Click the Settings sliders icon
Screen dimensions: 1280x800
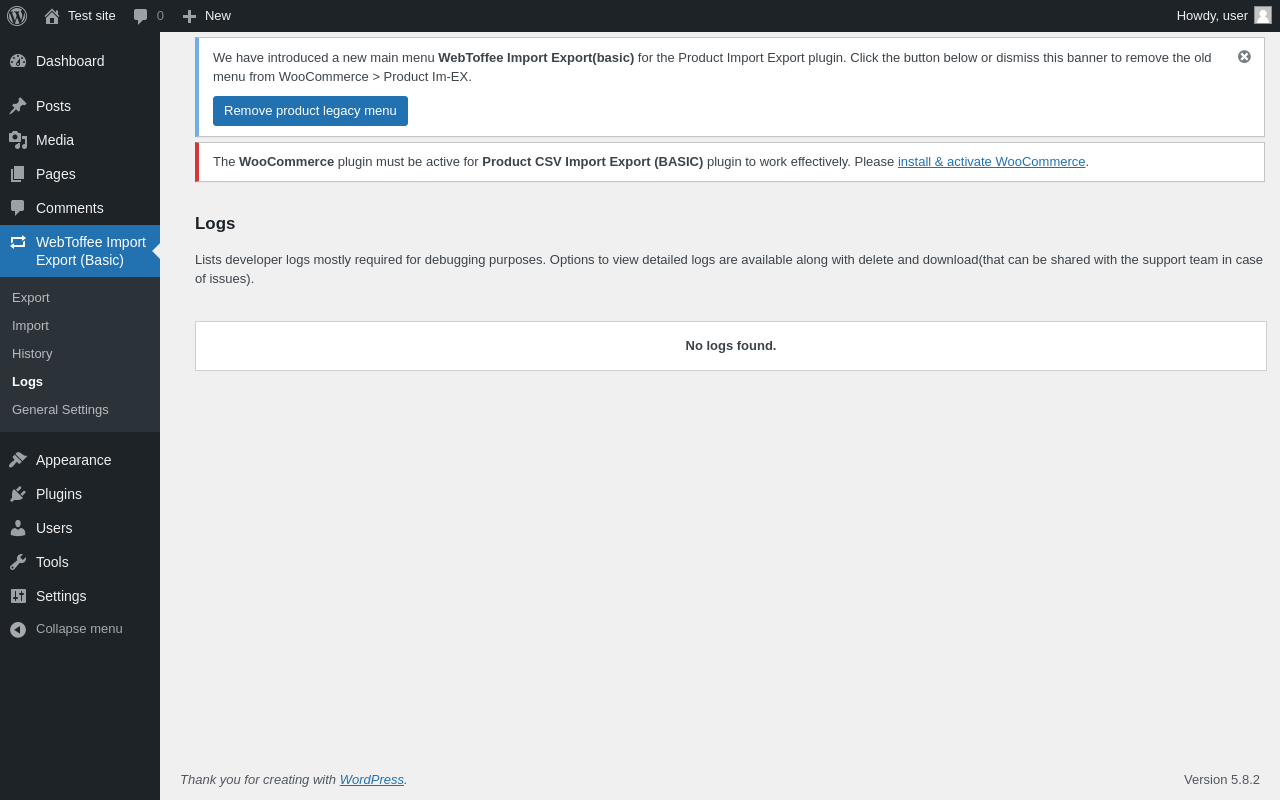coord(18,596)
